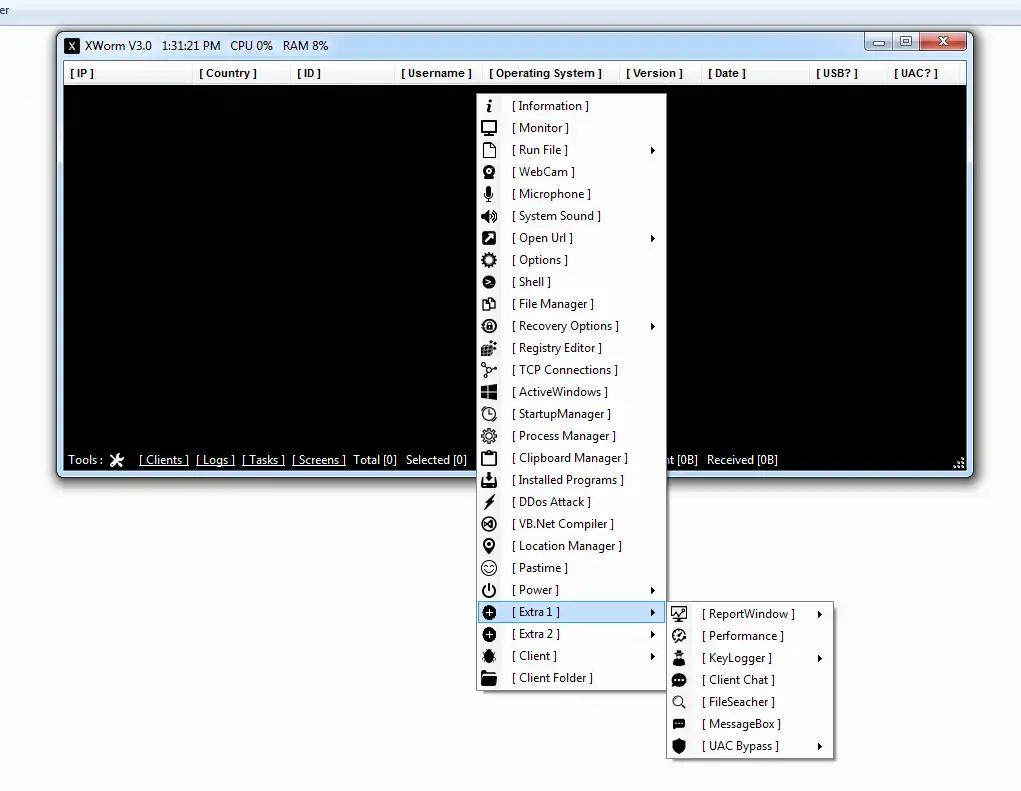Image resolution: width=1021 pixels, height=791 pixels.
Task: Open the Shell console icon
Action: pyautogui.click(x=488, y=281)
